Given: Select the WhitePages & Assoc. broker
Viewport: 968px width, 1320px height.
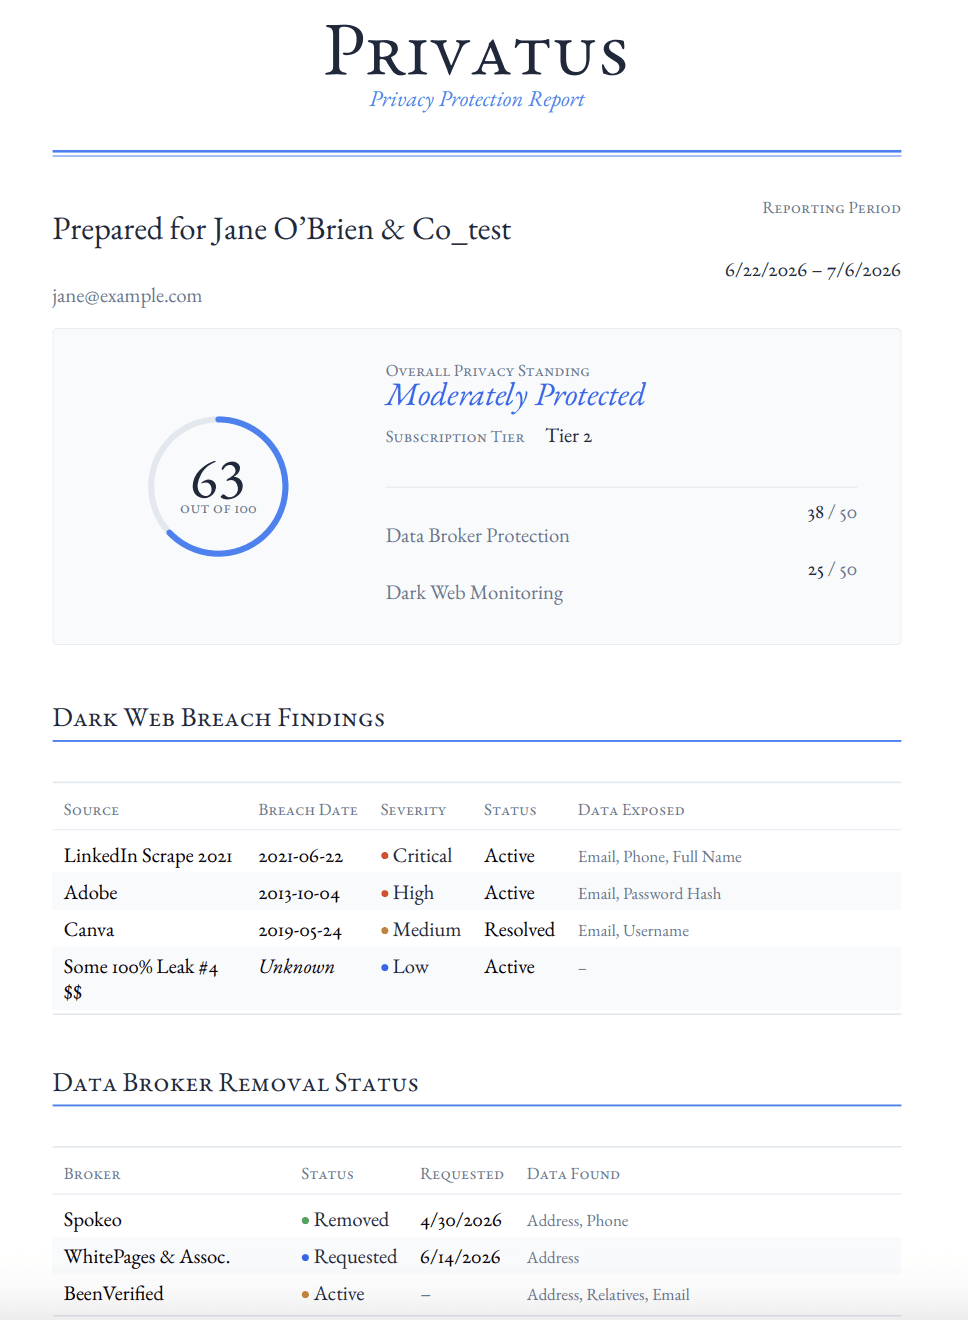Looking at the screenshot, I should (147, 1257).
